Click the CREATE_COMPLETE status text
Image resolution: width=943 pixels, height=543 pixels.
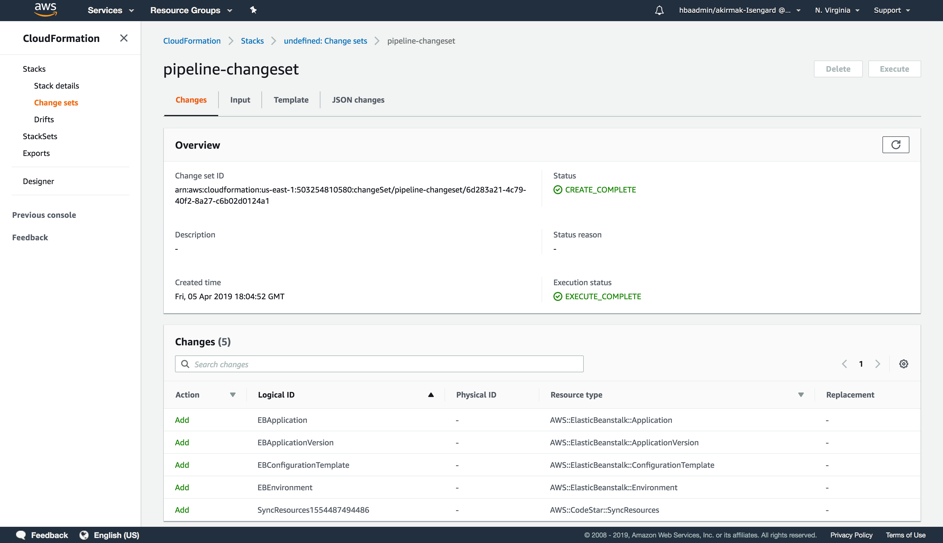[x=600, y=189]
